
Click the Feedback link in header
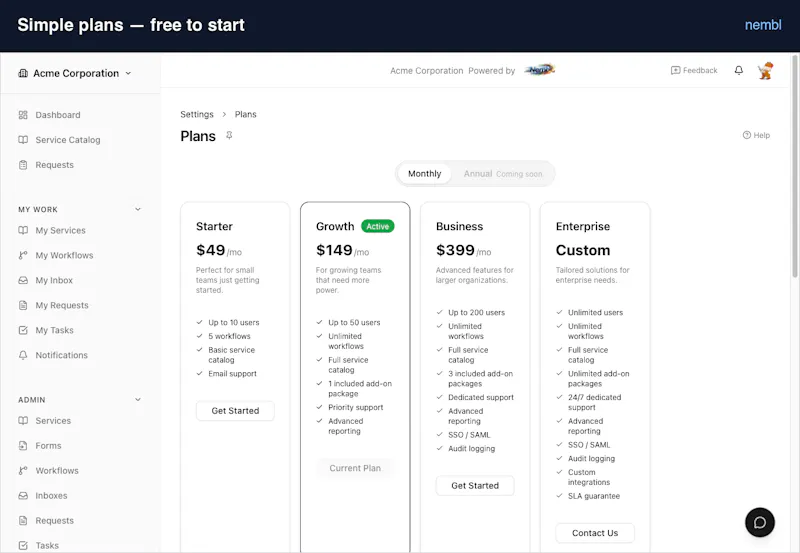pos(694,70)
